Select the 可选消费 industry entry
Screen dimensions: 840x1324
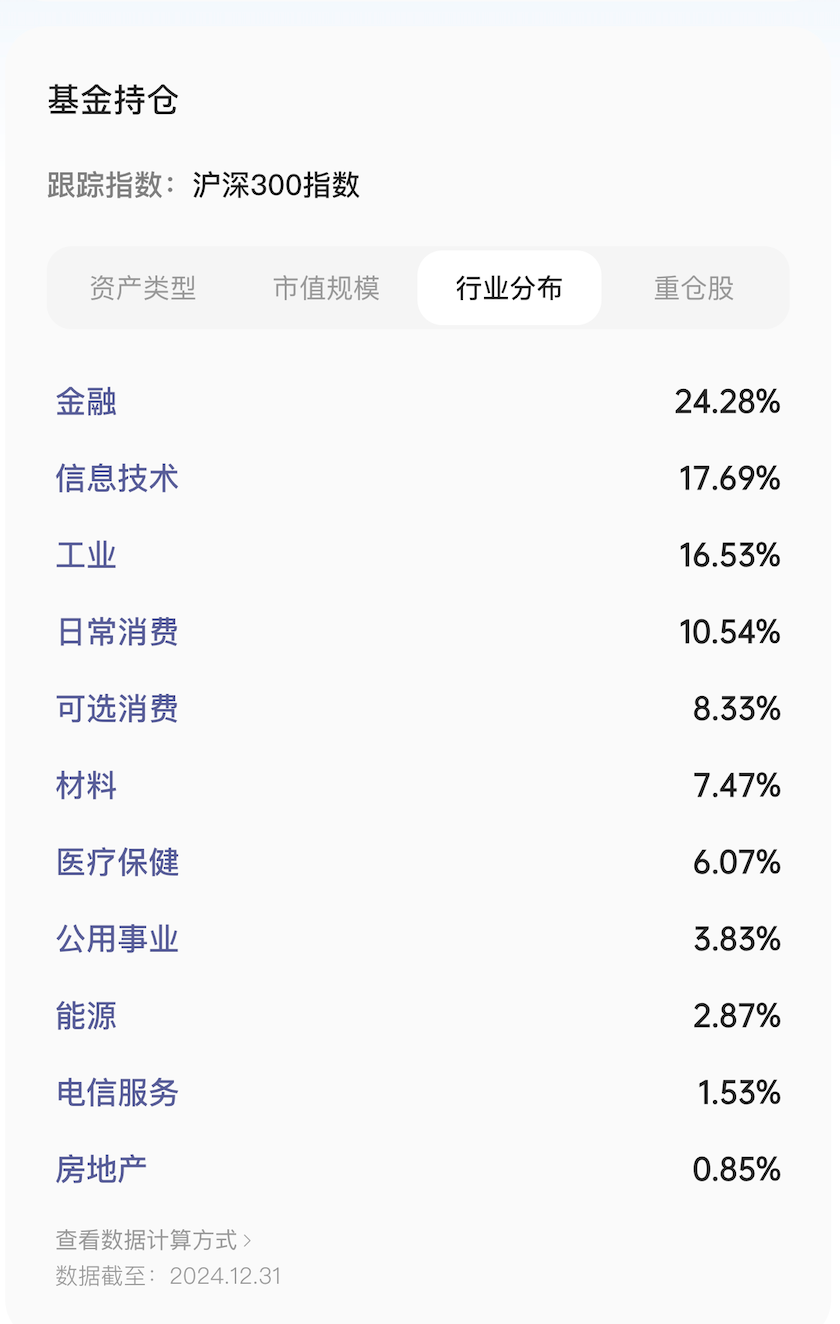coord(117,709)
